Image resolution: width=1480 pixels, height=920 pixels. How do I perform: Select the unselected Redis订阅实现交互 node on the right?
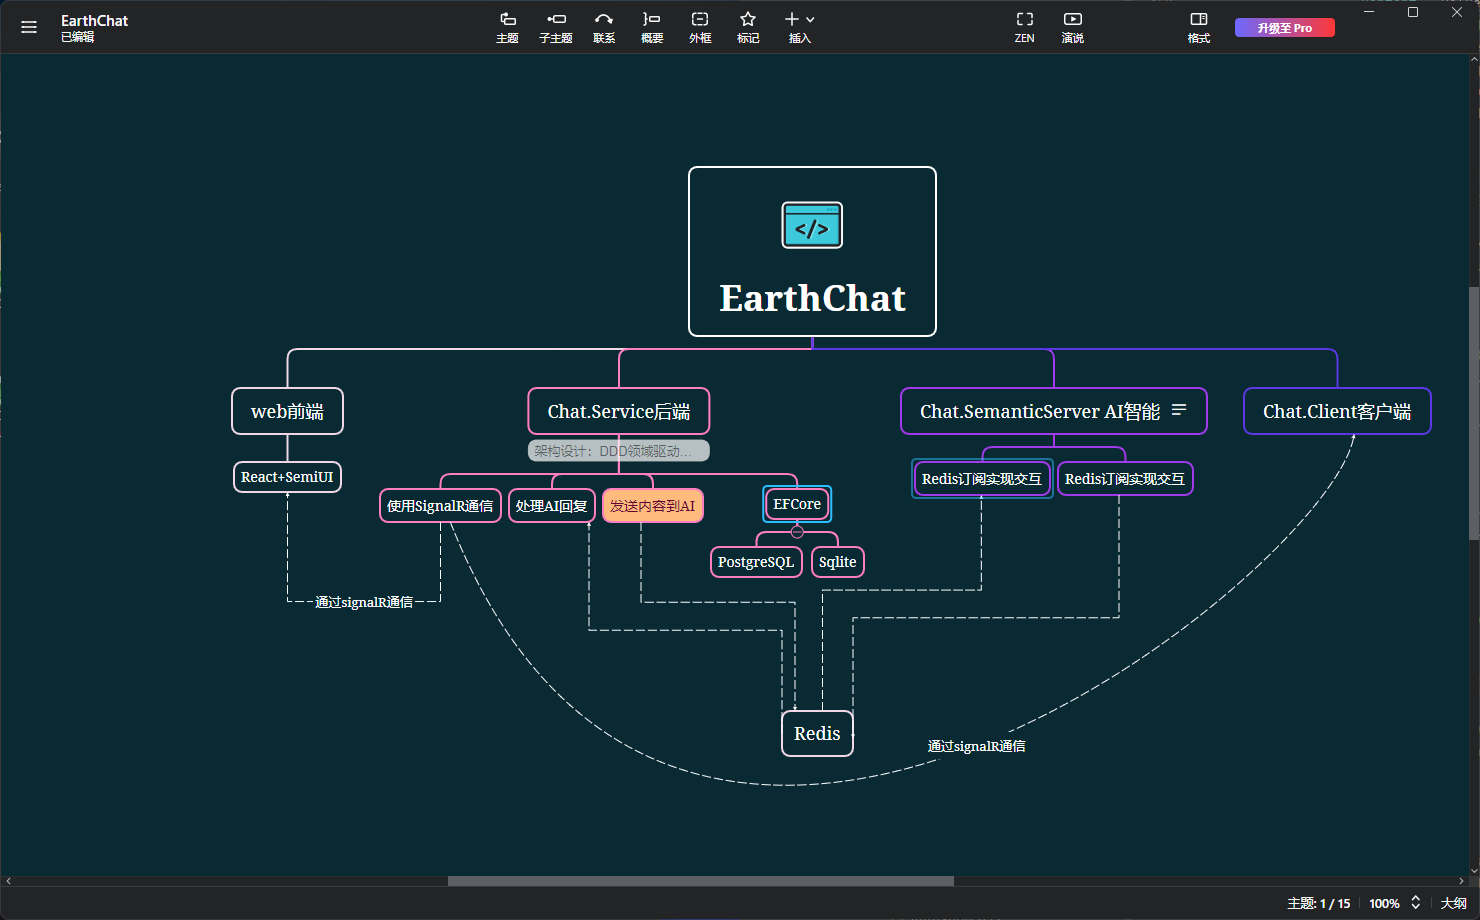coord(1125,479)
